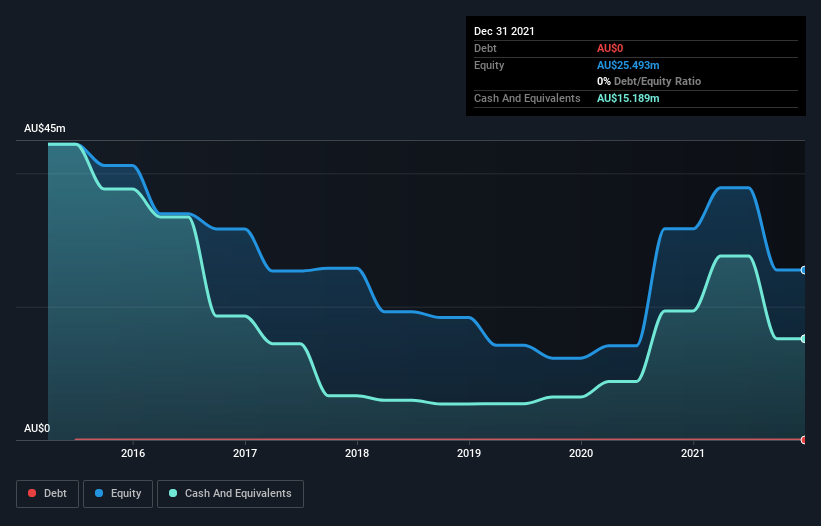This screenshot has height=526, width=821.
Task: Click the AU$0 y-axis label
Action: (37, 429)
